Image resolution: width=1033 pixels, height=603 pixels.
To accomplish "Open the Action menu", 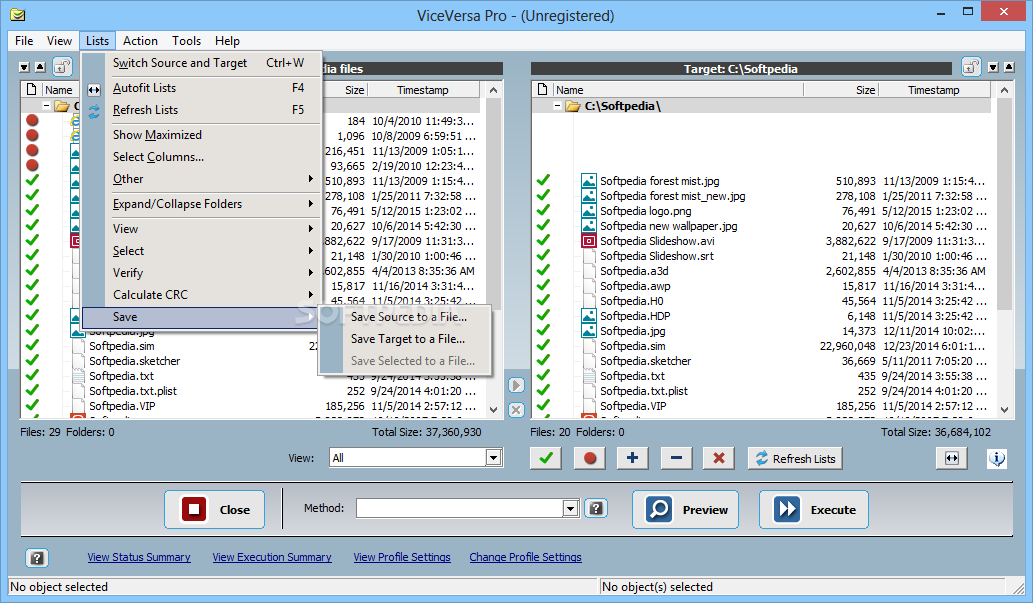I will point(140,41).
